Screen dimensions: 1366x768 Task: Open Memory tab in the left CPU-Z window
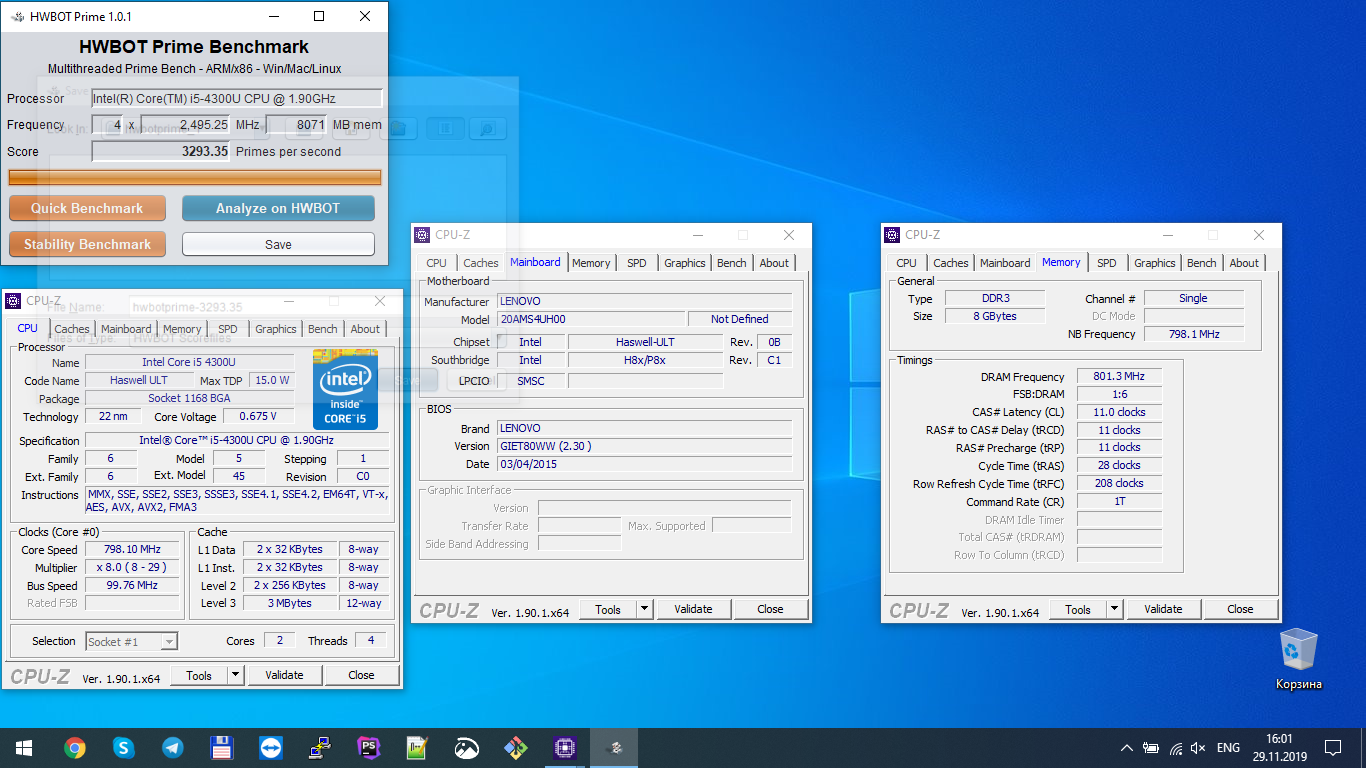(x=182, y=329)
